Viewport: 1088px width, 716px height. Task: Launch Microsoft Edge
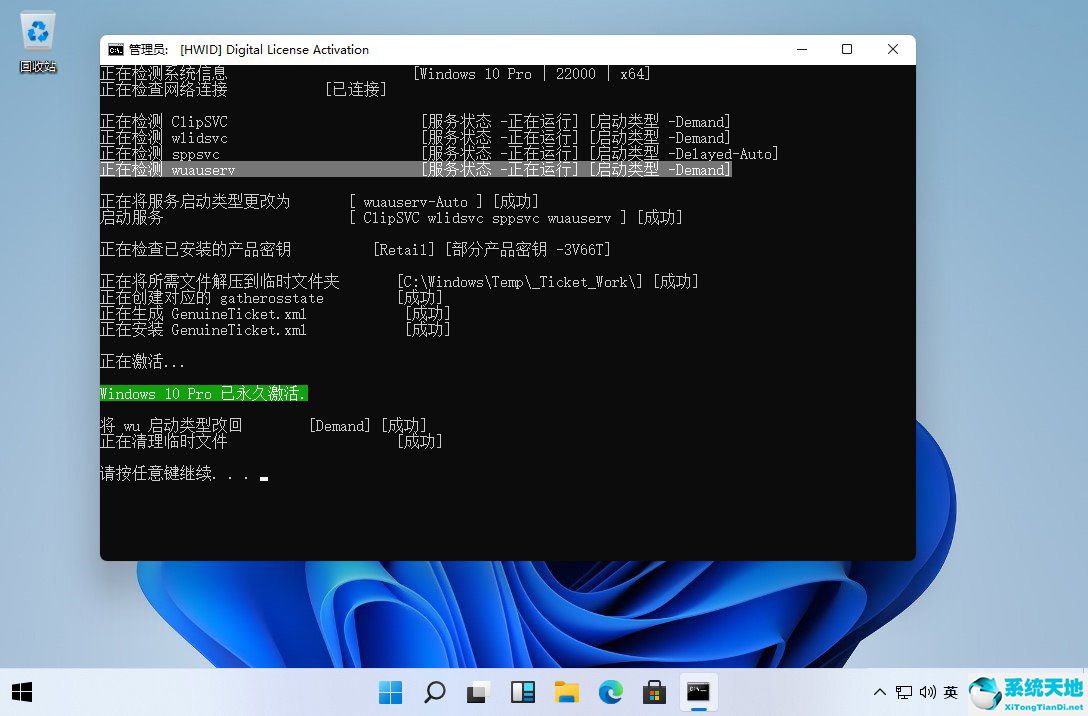610,691
